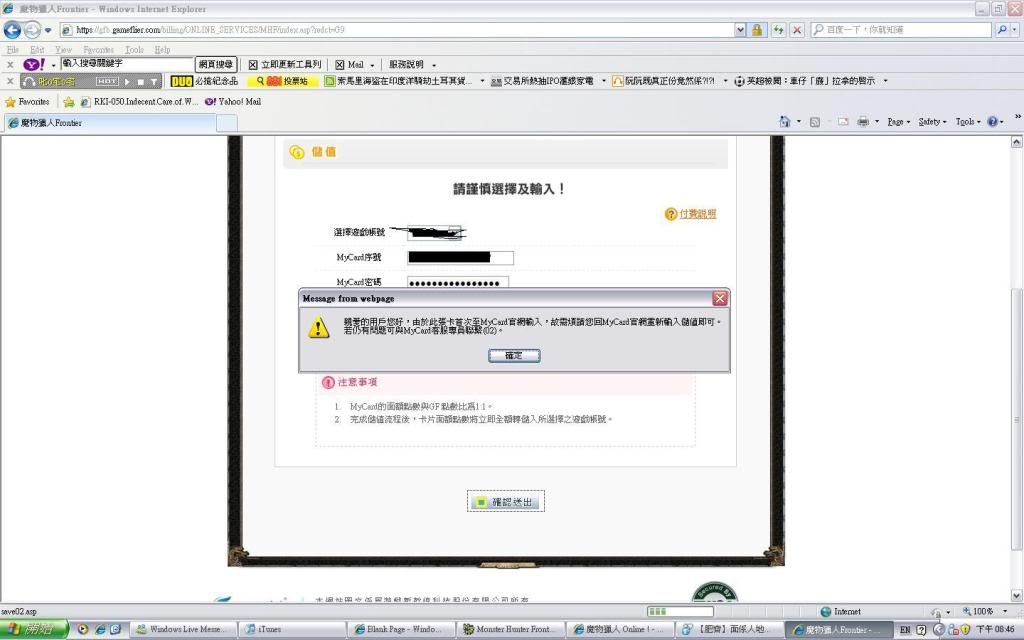This screenshot has width=1024, height=640.
Task: Click the security lock icon in address bar
Action: coord(758,30)
